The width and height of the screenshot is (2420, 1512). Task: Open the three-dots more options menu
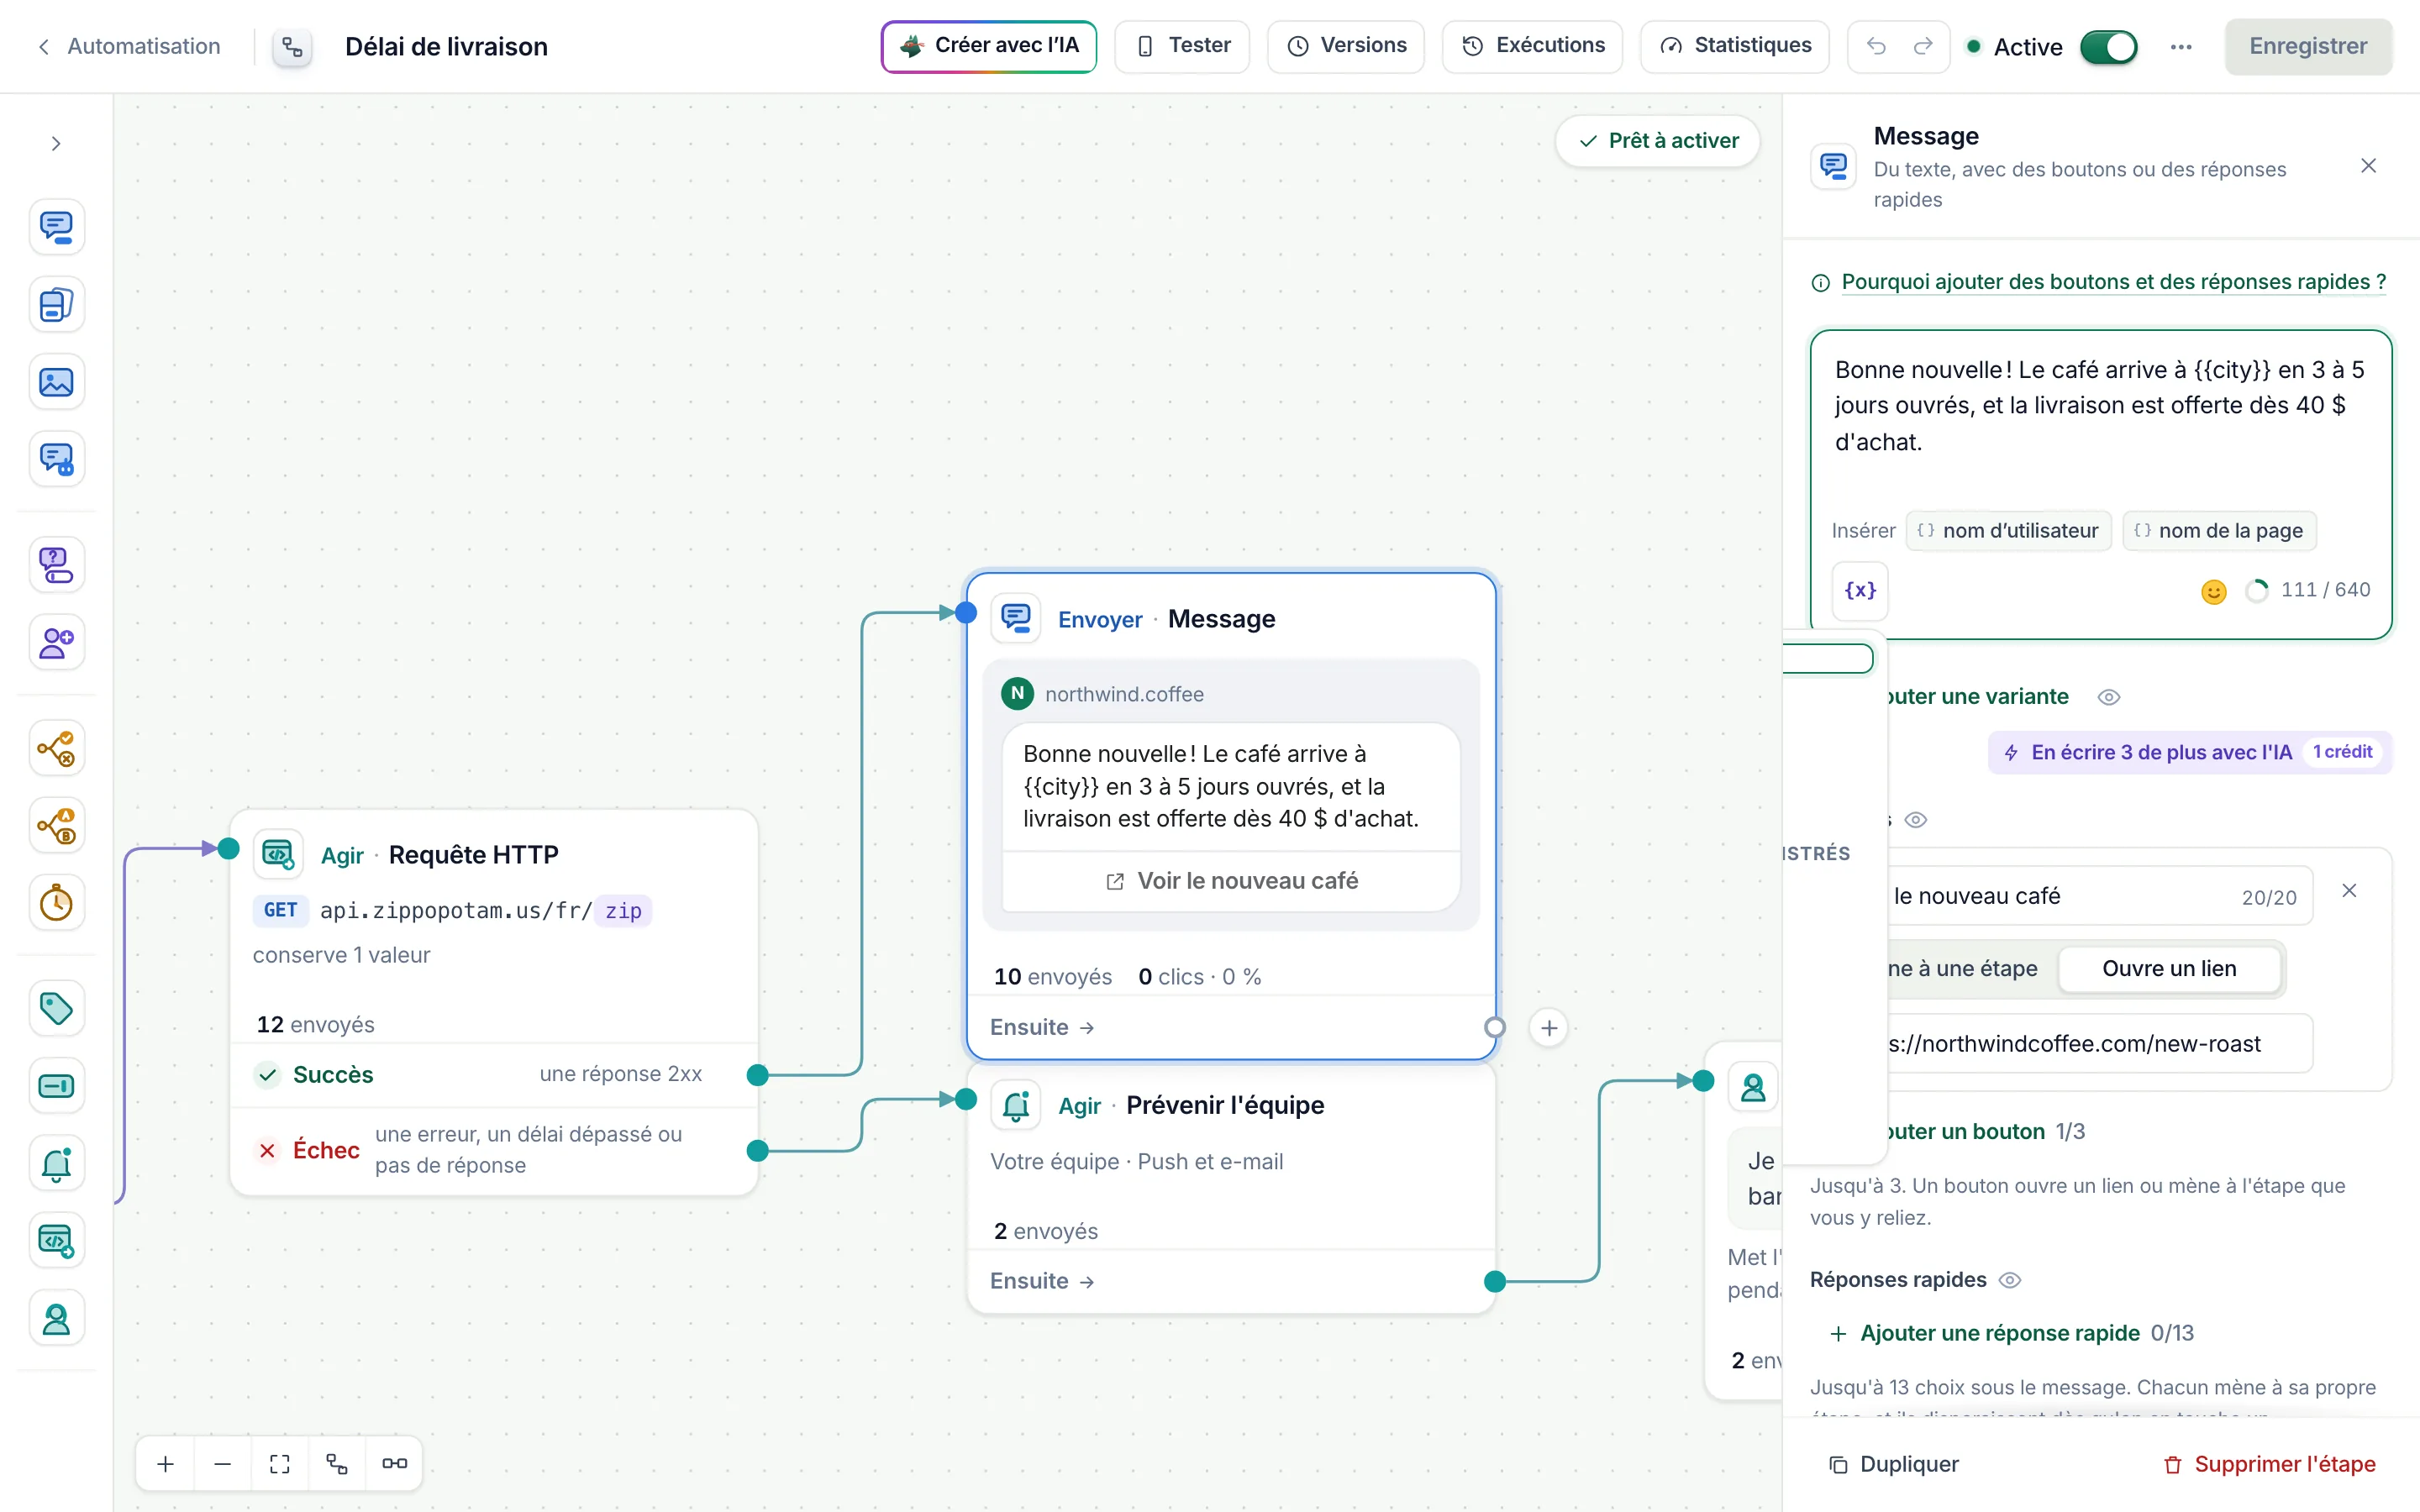2181,47
